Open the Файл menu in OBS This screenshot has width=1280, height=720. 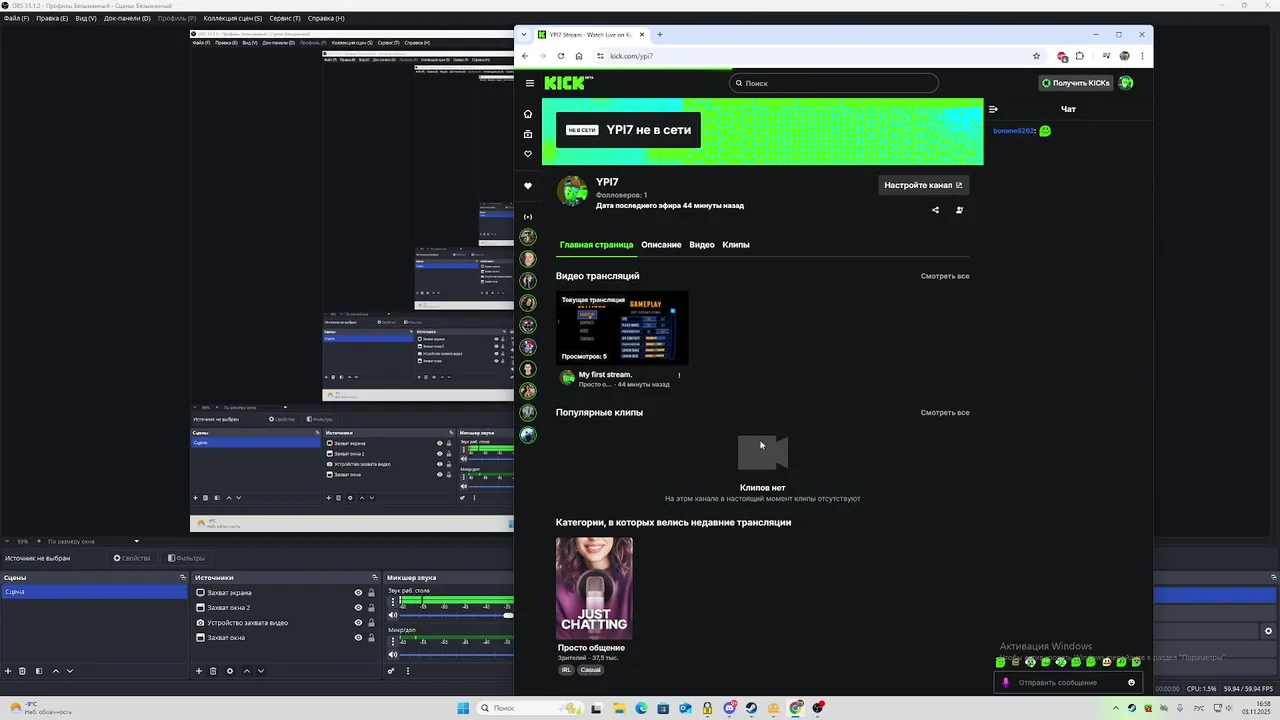16,18
